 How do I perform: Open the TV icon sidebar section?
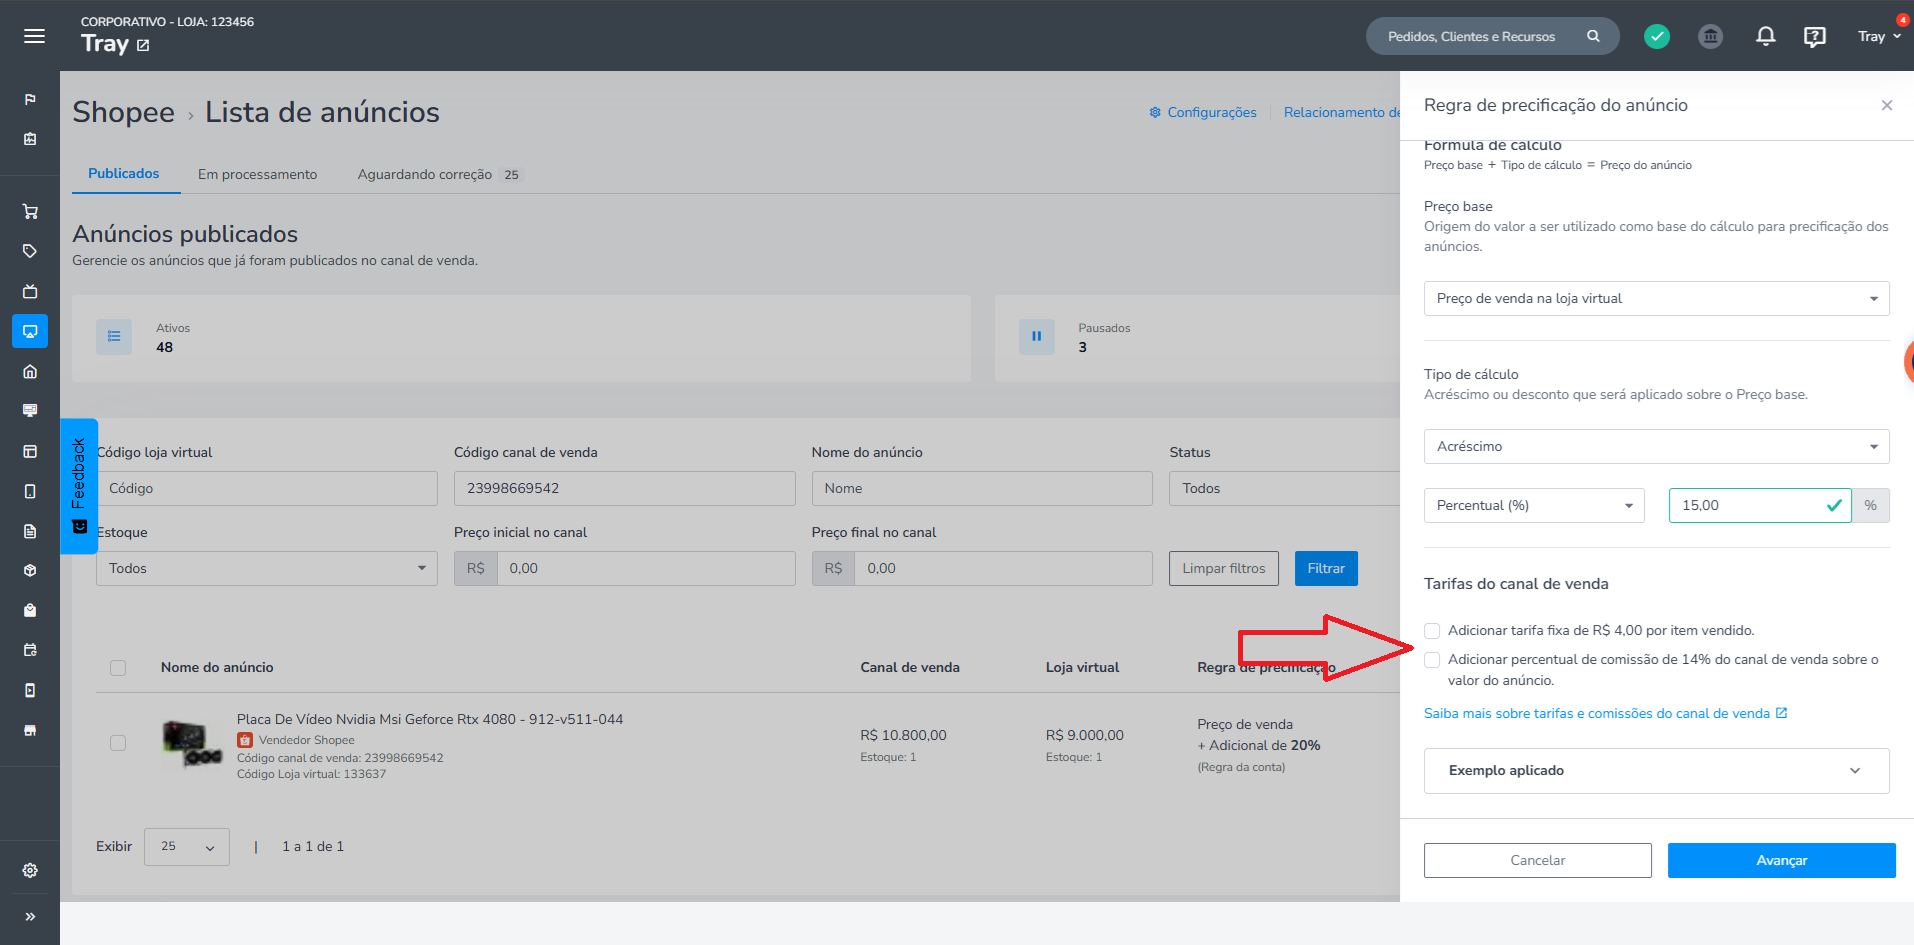click(x=30, y=291)
